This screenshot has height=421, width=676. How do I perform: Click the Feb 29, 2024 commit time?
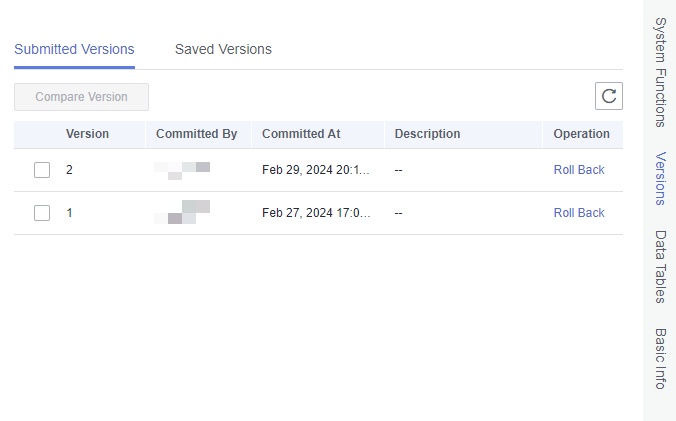316,170
